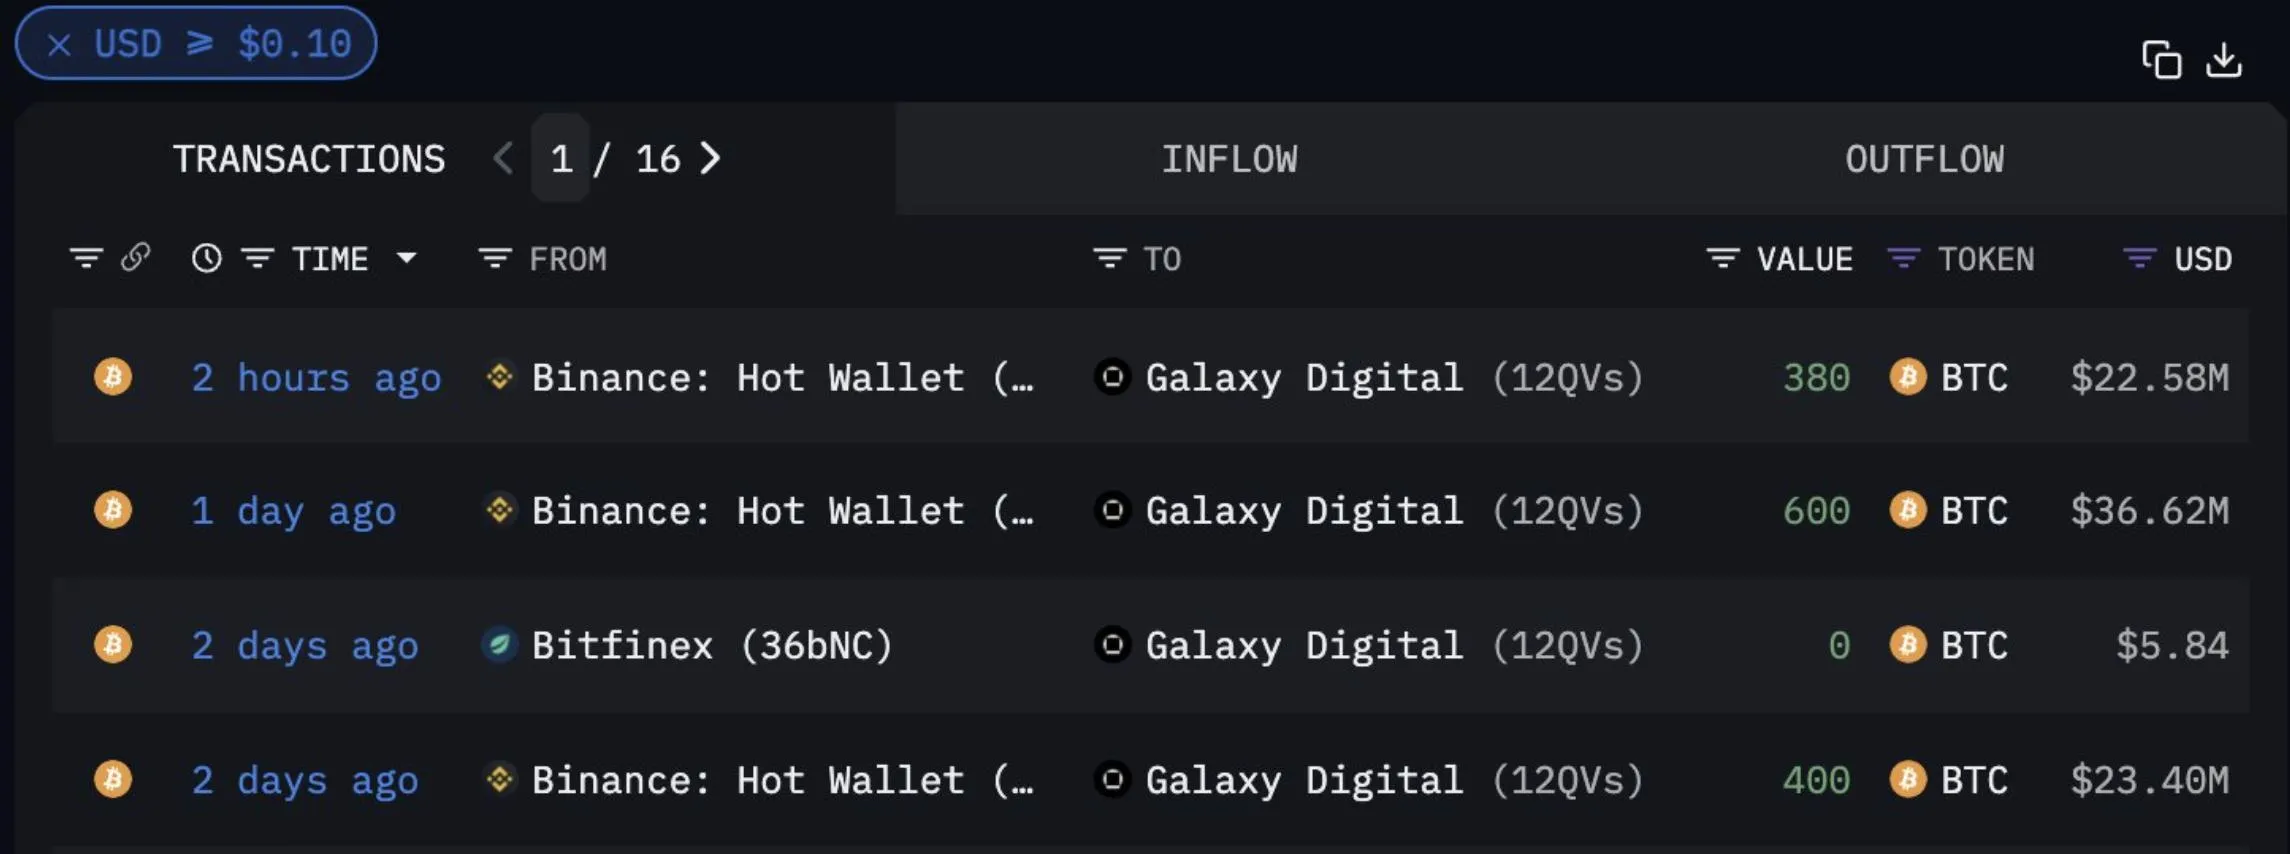
Task: Open the TO column filter
Action: click(x=1109, y=259)
